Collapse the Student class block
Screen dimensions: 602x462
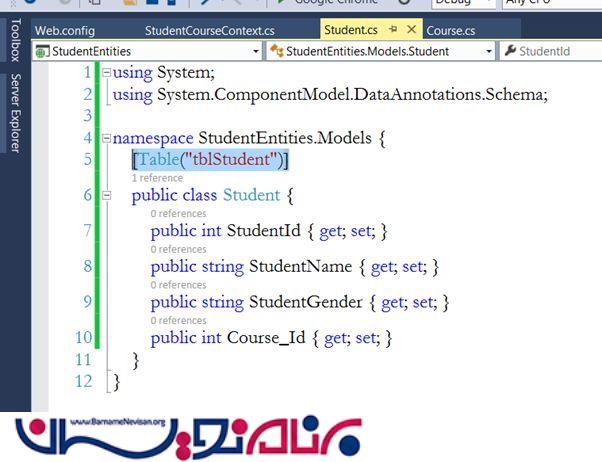coord(106,195)
